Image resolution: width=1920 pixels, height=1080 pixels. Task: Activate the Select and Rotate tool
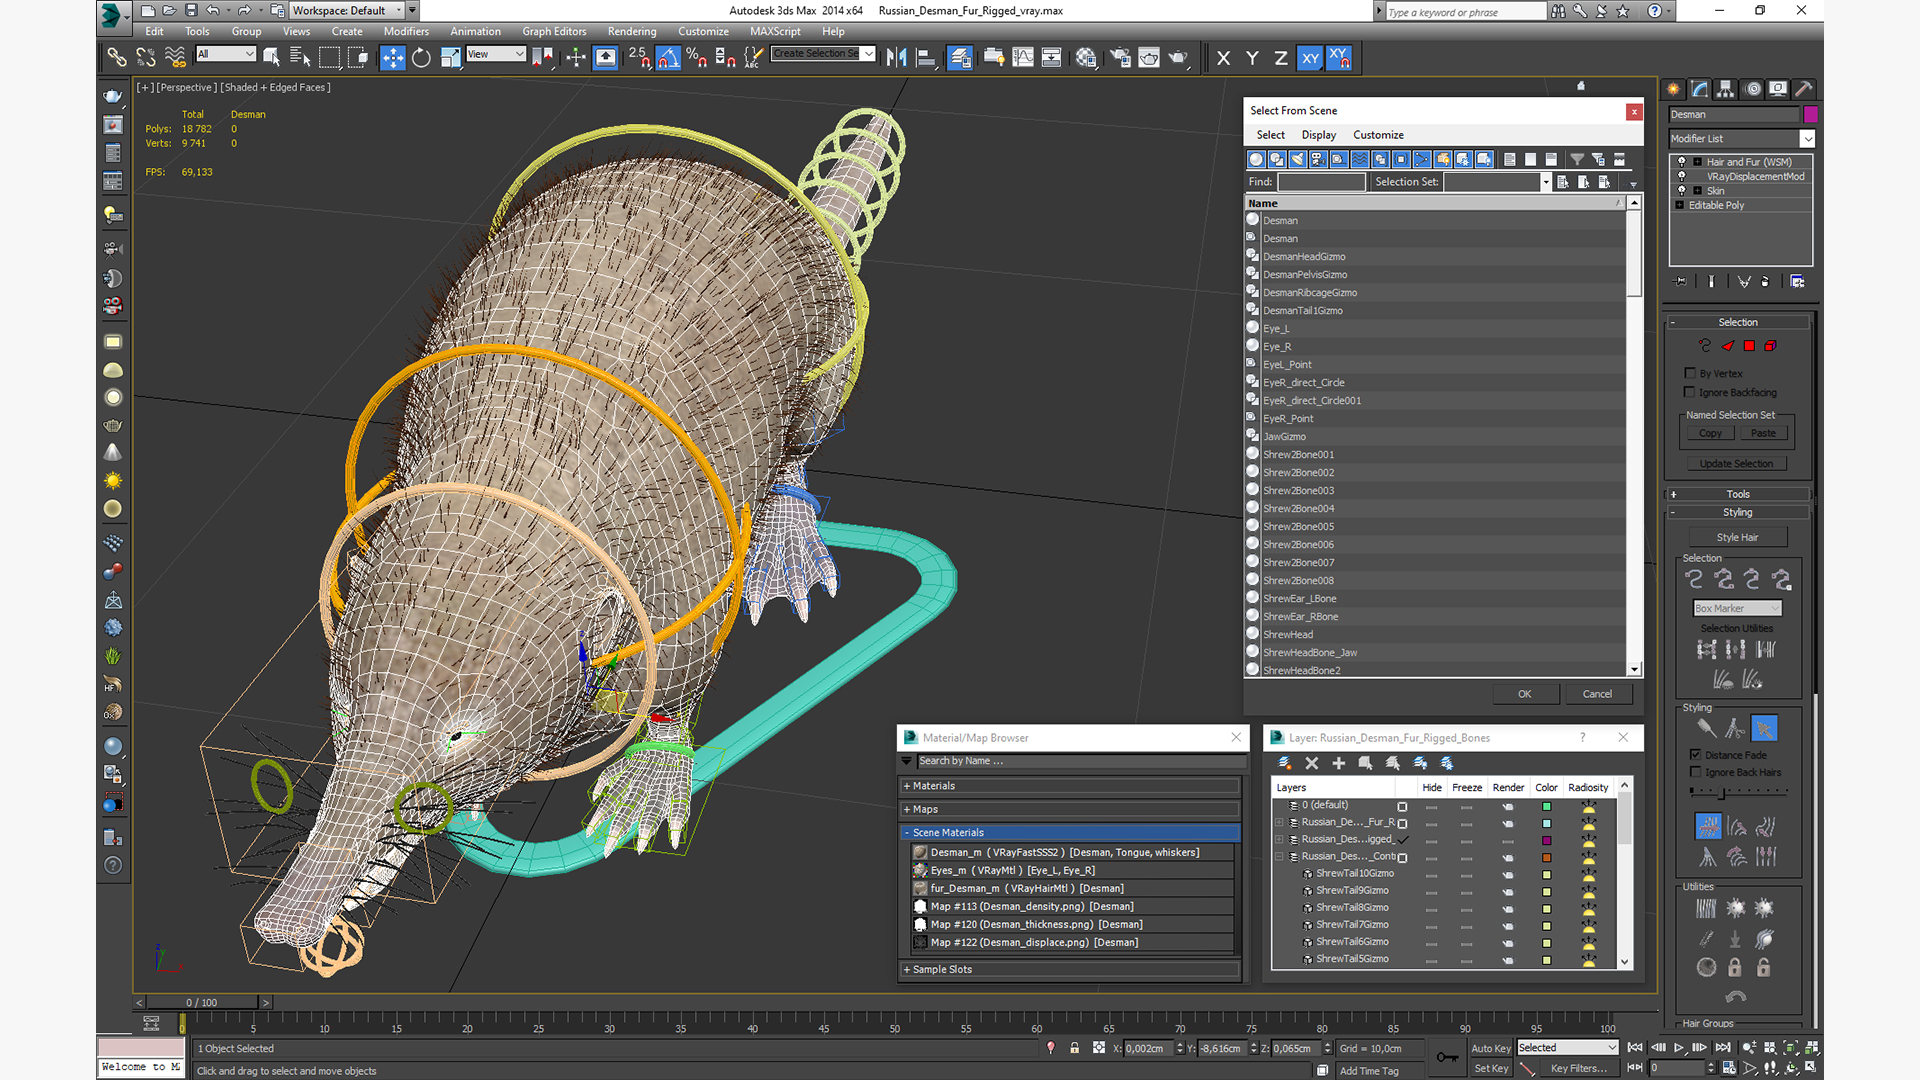point(421,58)
